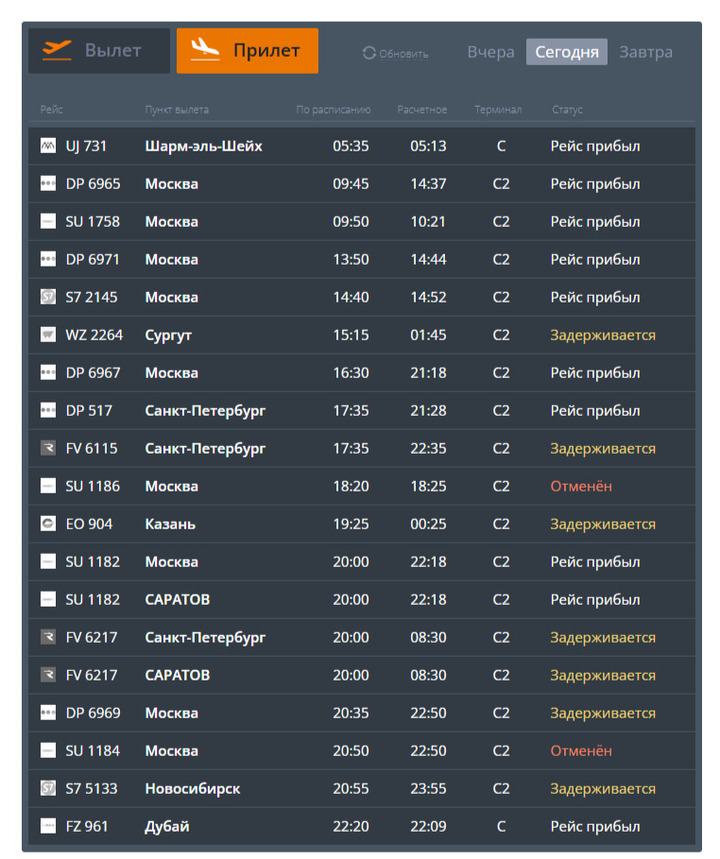Click airline icon for WZ 2264 Сургут

(48, 335)
